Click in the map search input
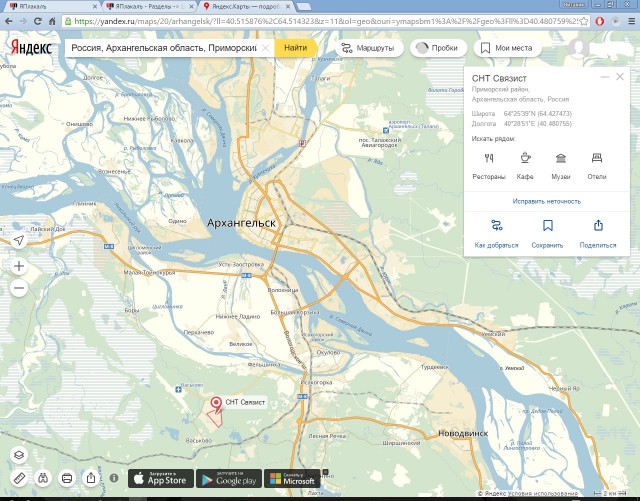 pyautogui.click(x=164, y=48)
